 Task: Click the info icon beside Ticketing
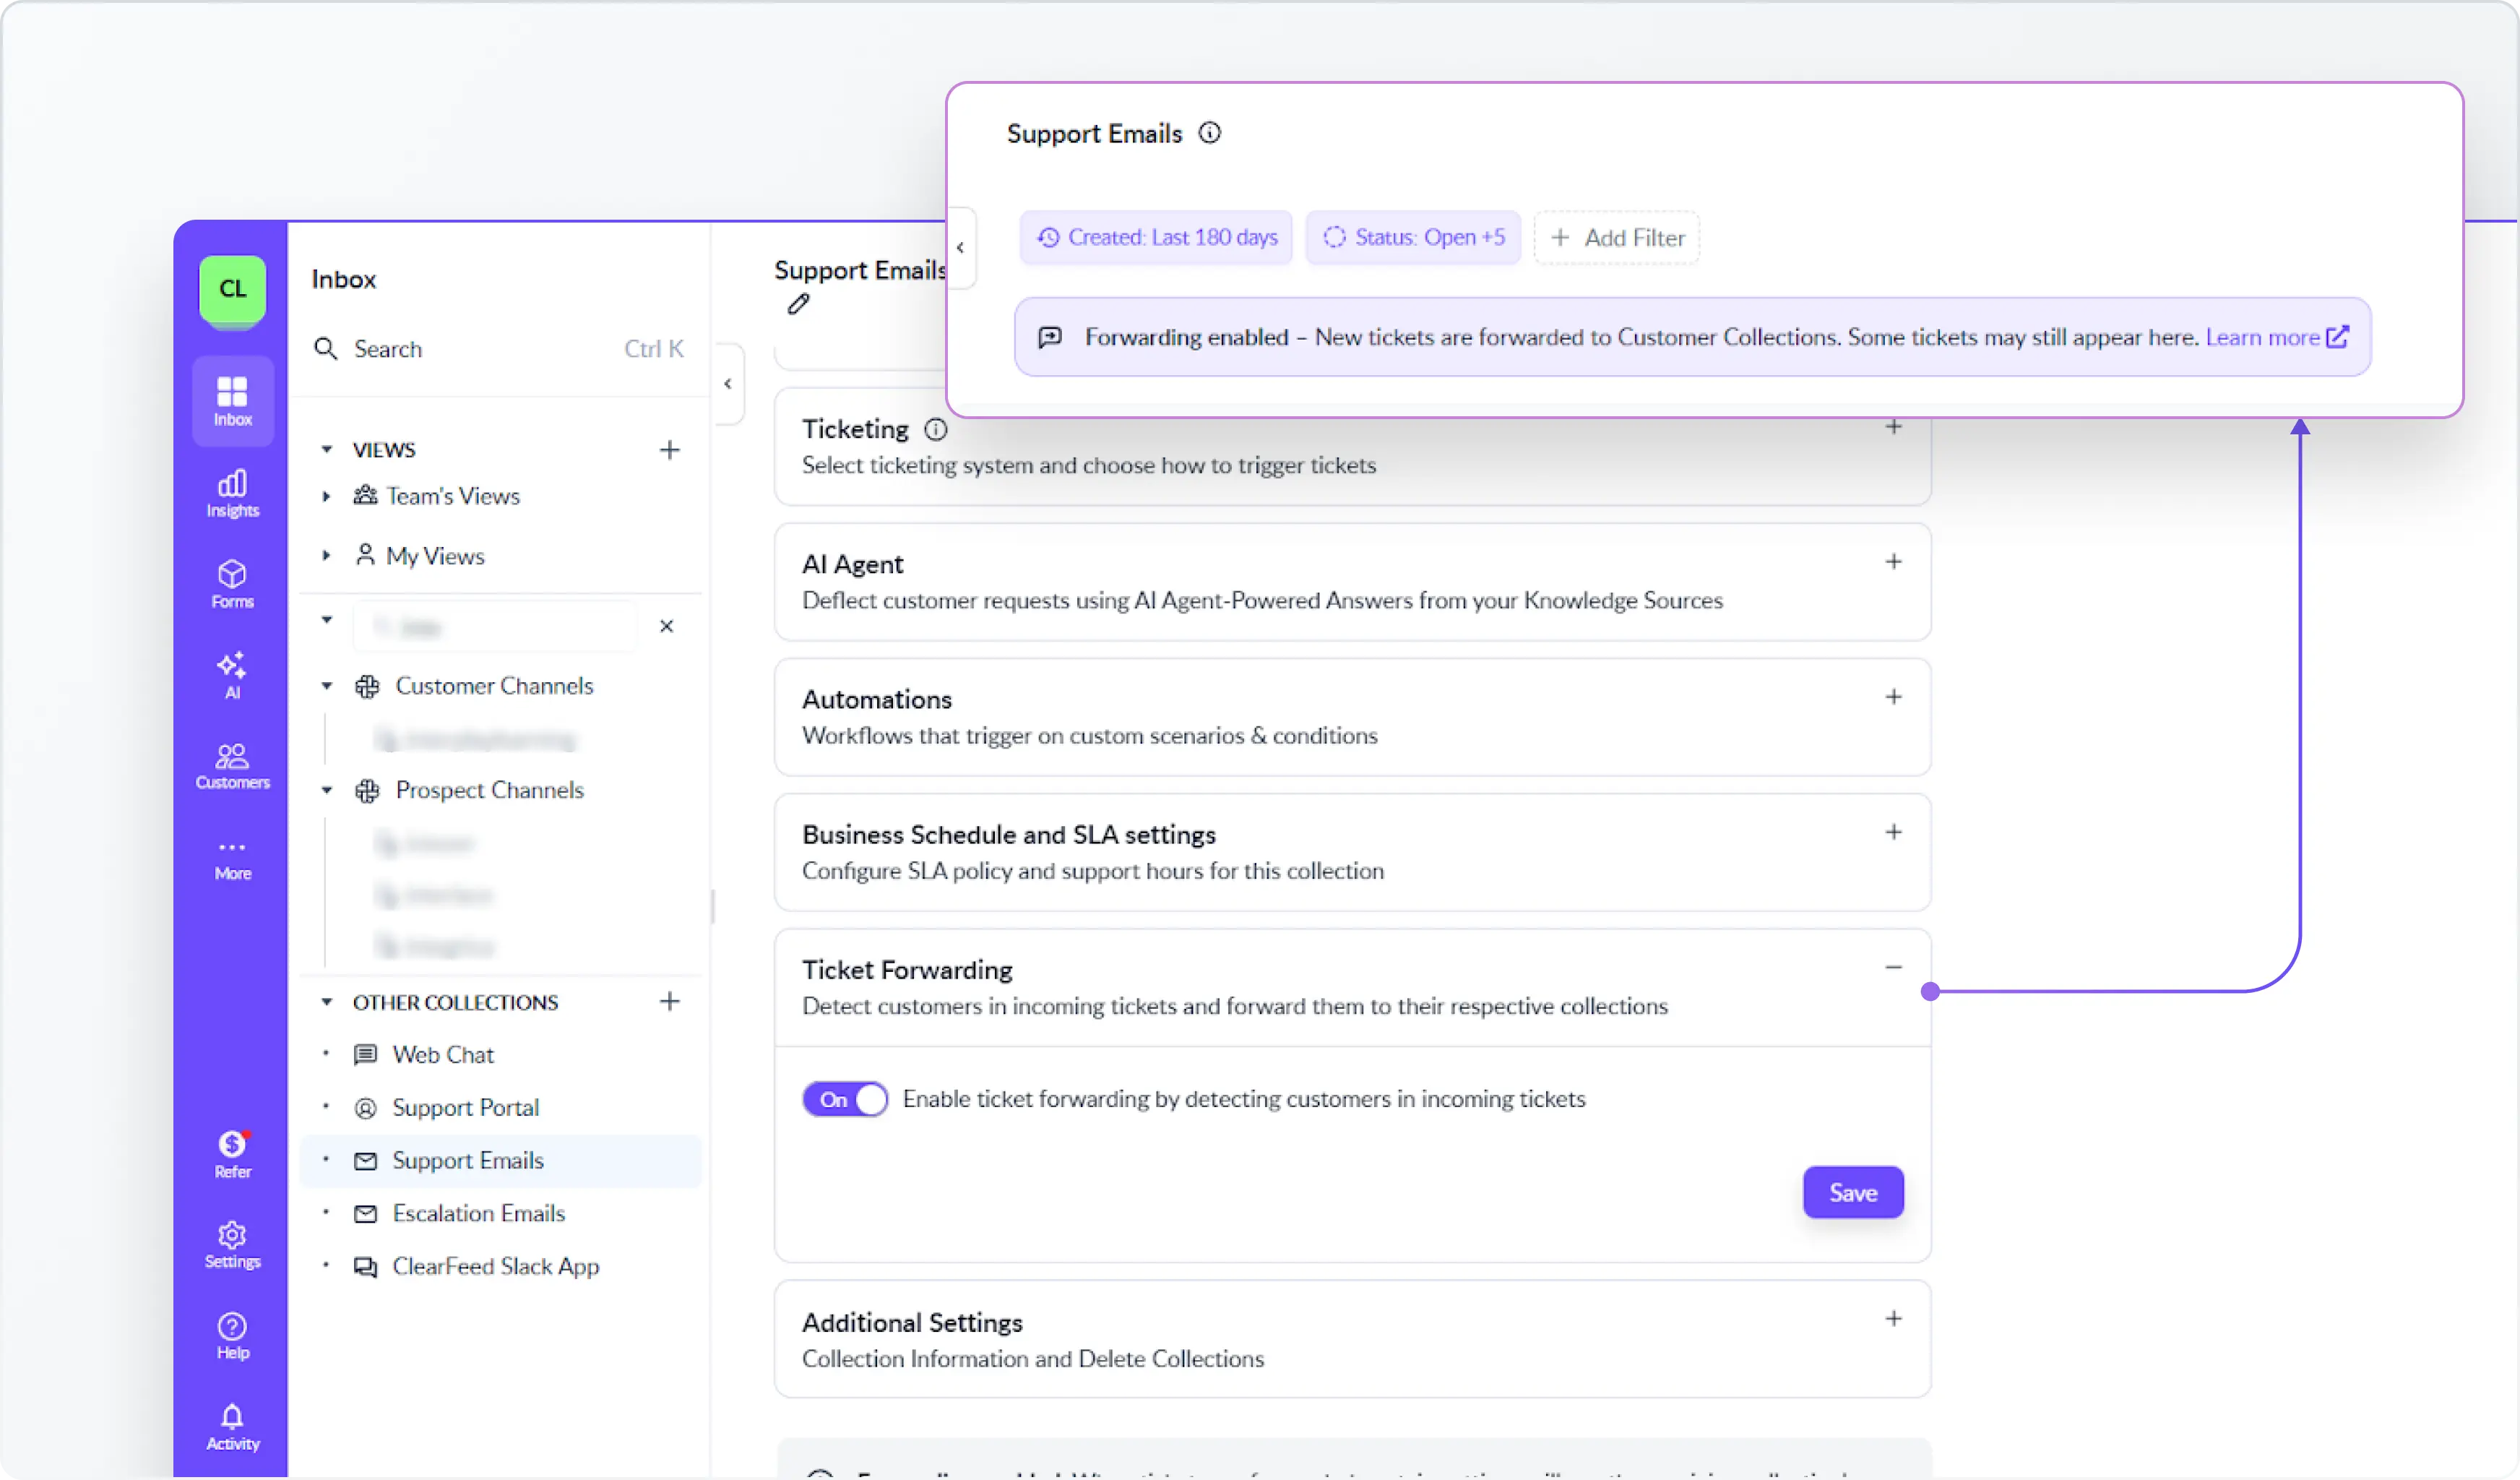click(935, 430)
